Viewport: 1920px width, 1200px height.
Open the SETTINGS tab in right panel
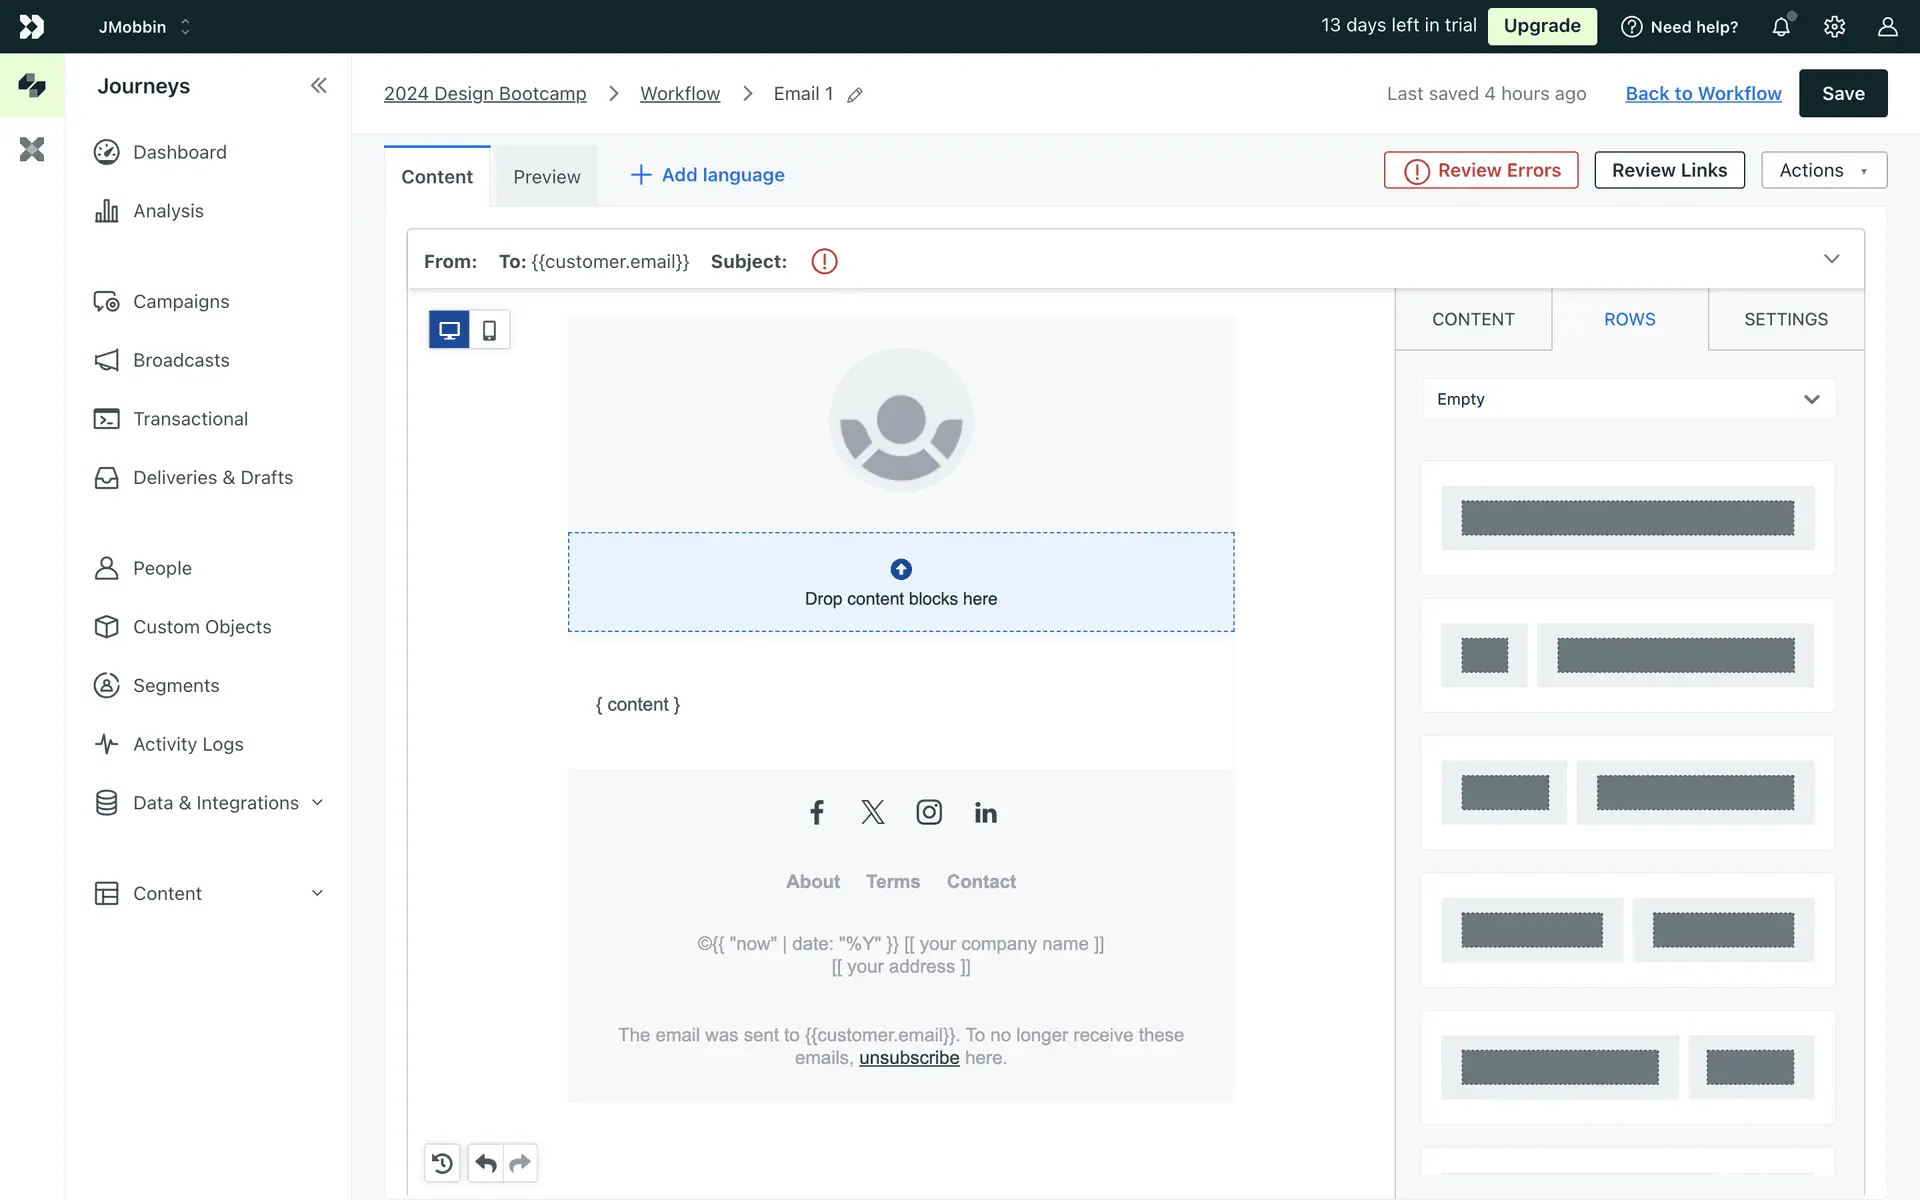(x=1785, y=319)
